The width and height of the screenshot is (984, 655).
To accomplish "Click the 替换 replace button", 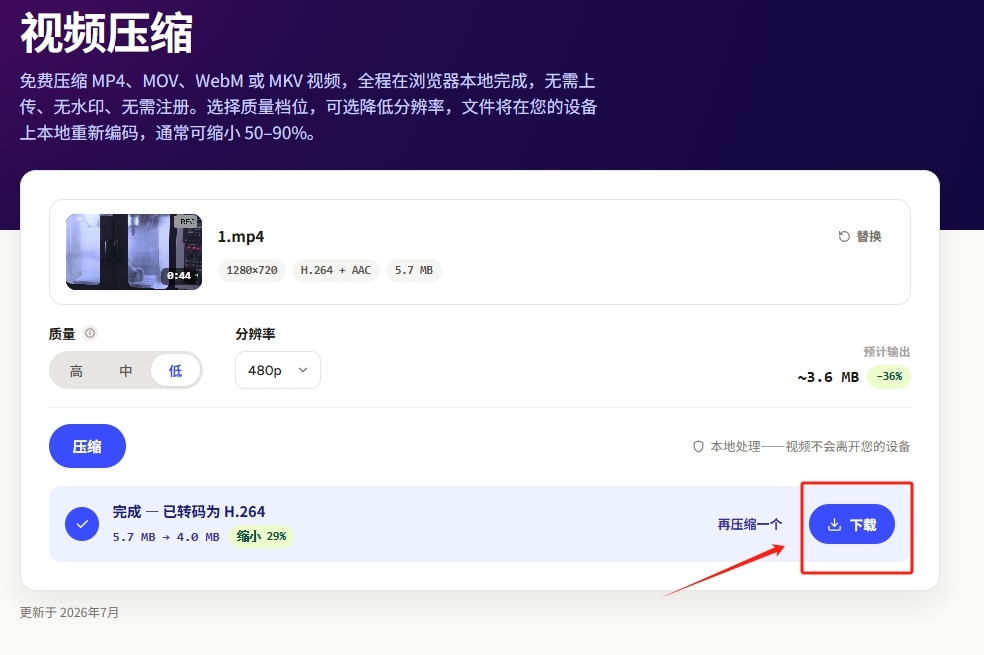I will tap(860, 237).
